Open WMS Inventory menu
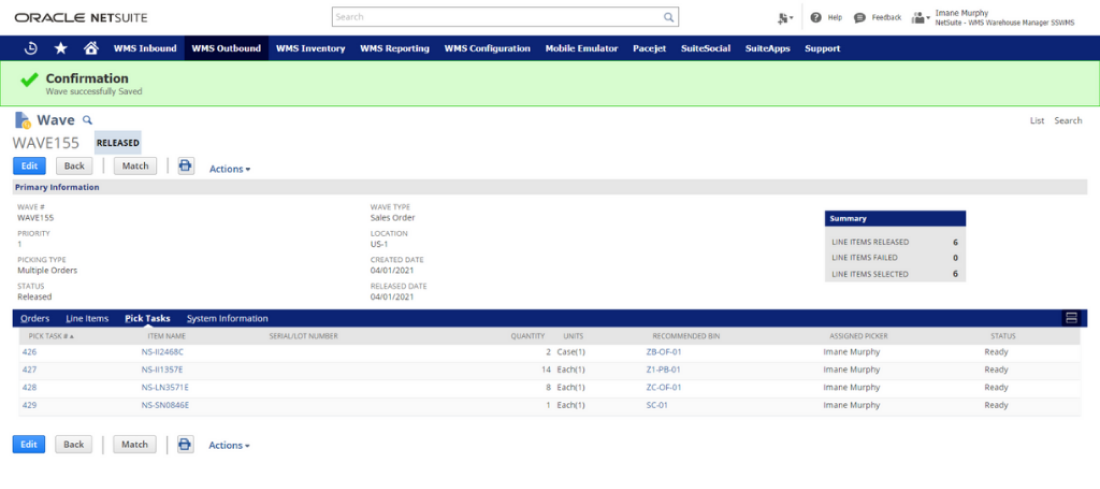The image size is (1100, 489). (x=311, y=48)
